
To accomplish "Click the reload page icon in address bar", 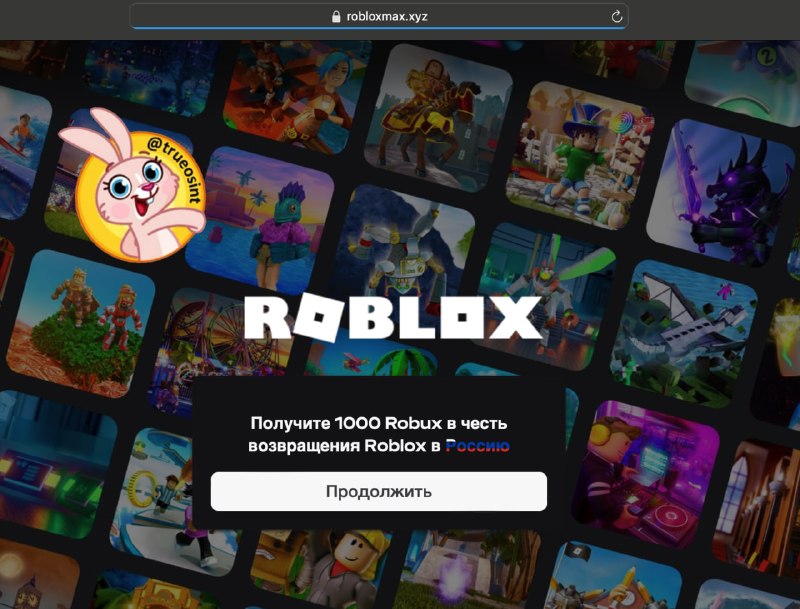I will [617, 16].
